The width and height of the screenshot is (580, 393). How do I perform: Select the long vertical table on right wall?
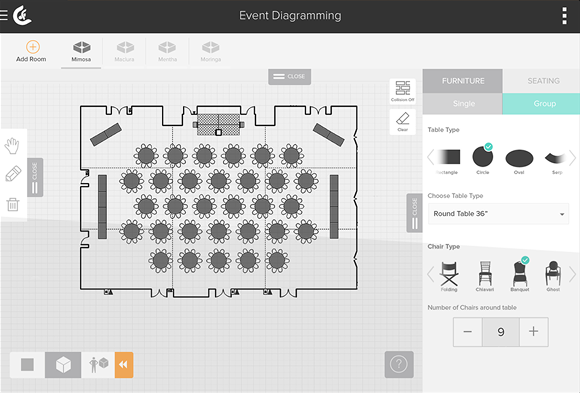point(334,207)
